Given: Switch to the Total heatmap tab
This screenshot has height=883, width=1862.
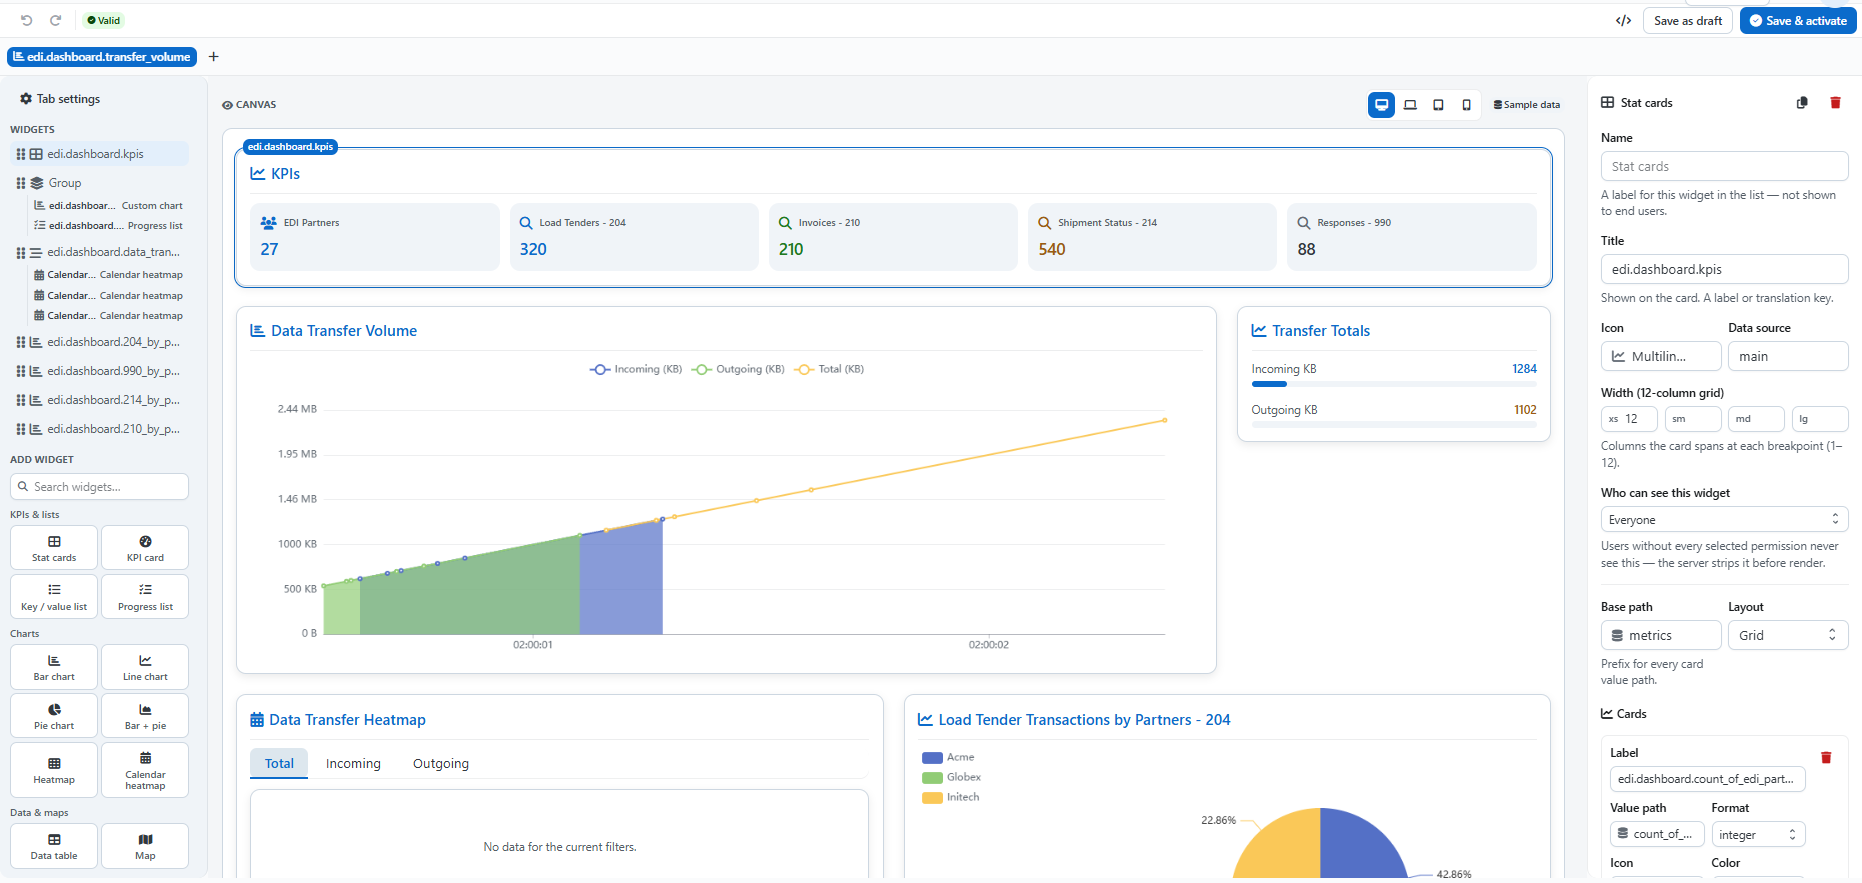Looking at the screenshot, I should tap(279, 763).
